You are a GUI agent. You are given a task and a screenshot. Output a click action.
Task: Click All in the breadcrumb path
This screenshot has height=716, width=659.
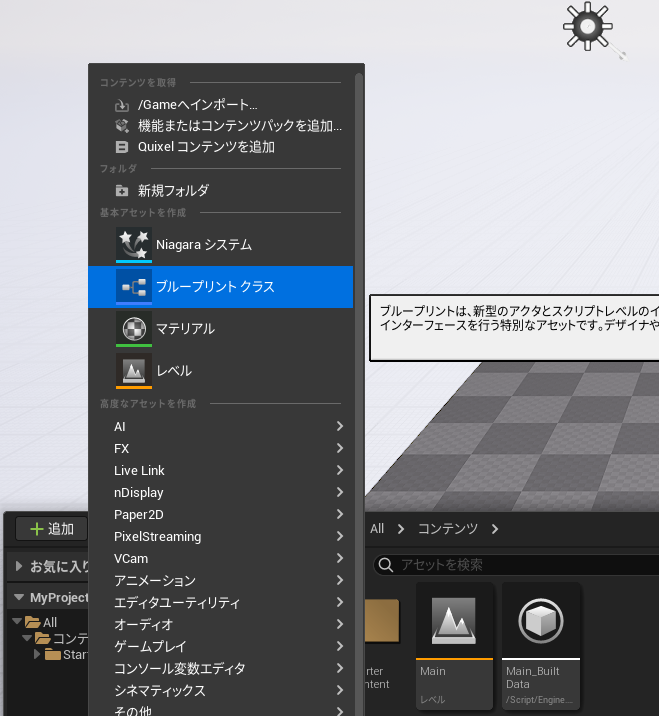pyautogui.click(x=377, y=529)
